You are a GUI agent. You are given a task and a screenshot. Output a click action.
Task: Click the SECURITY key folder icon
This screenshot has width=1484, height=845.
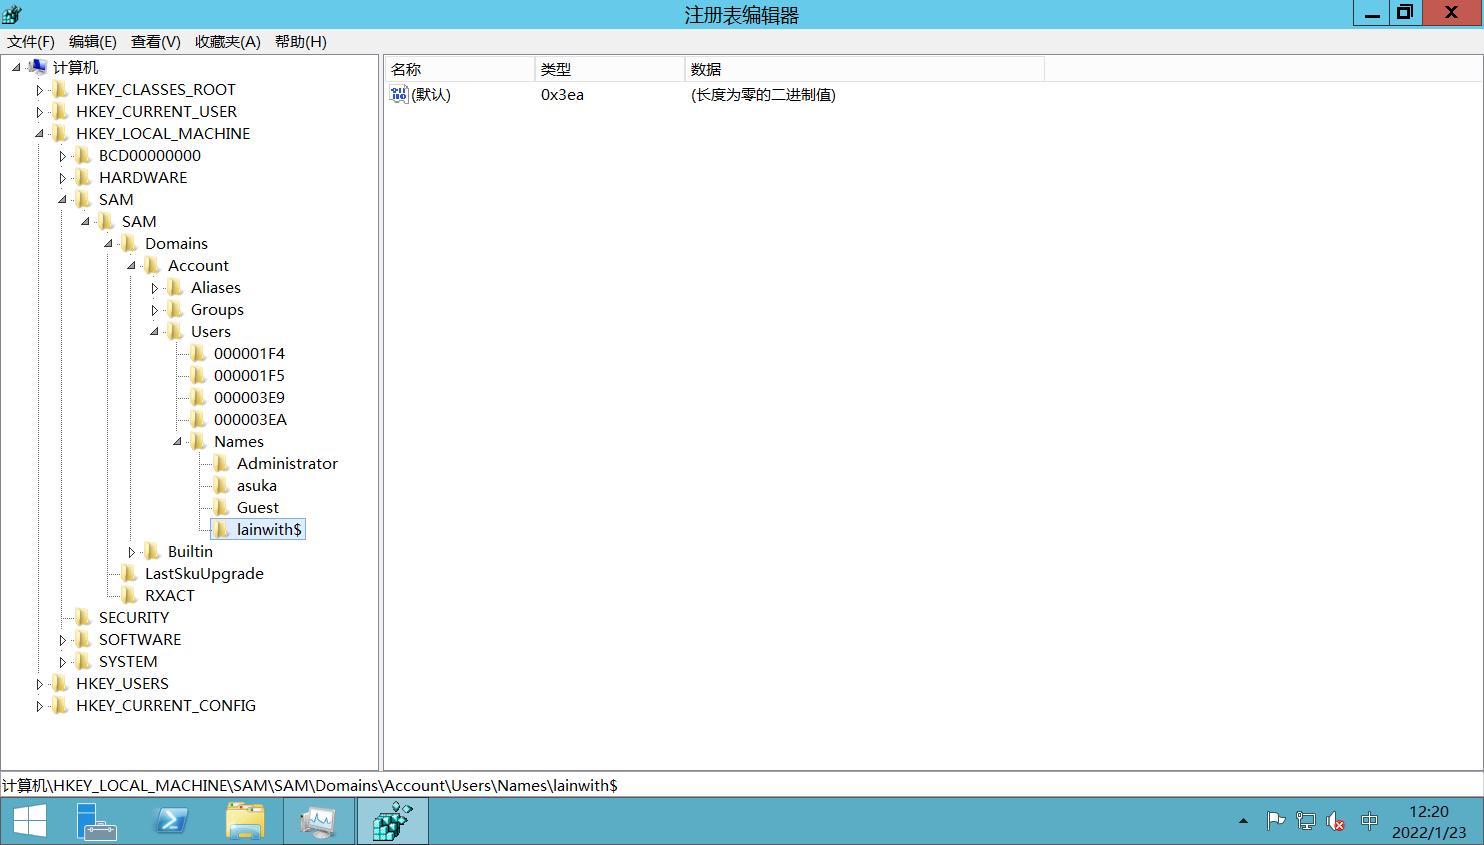click(84, 617)
